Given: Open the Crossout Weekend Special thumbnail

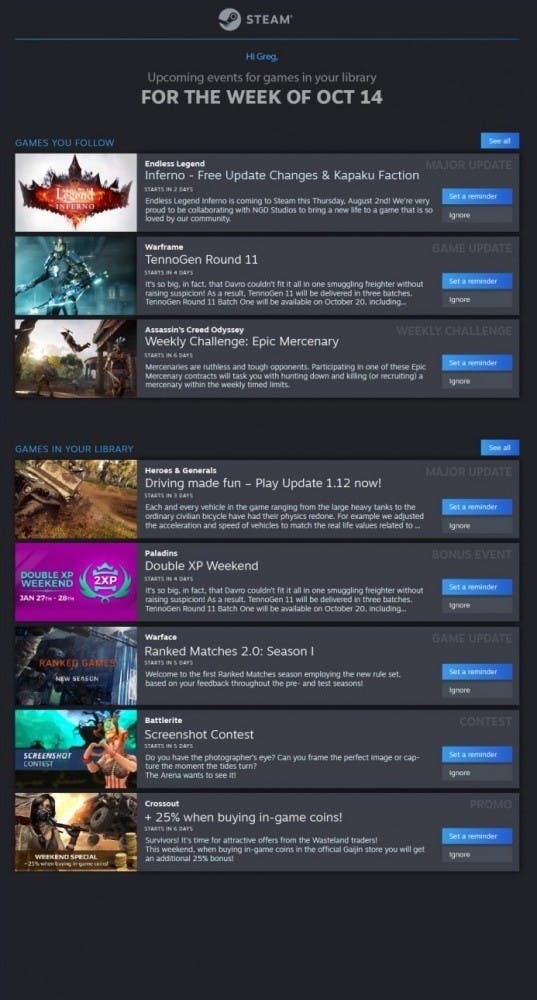Looking at the screenshot, I should tap(76, 832).
